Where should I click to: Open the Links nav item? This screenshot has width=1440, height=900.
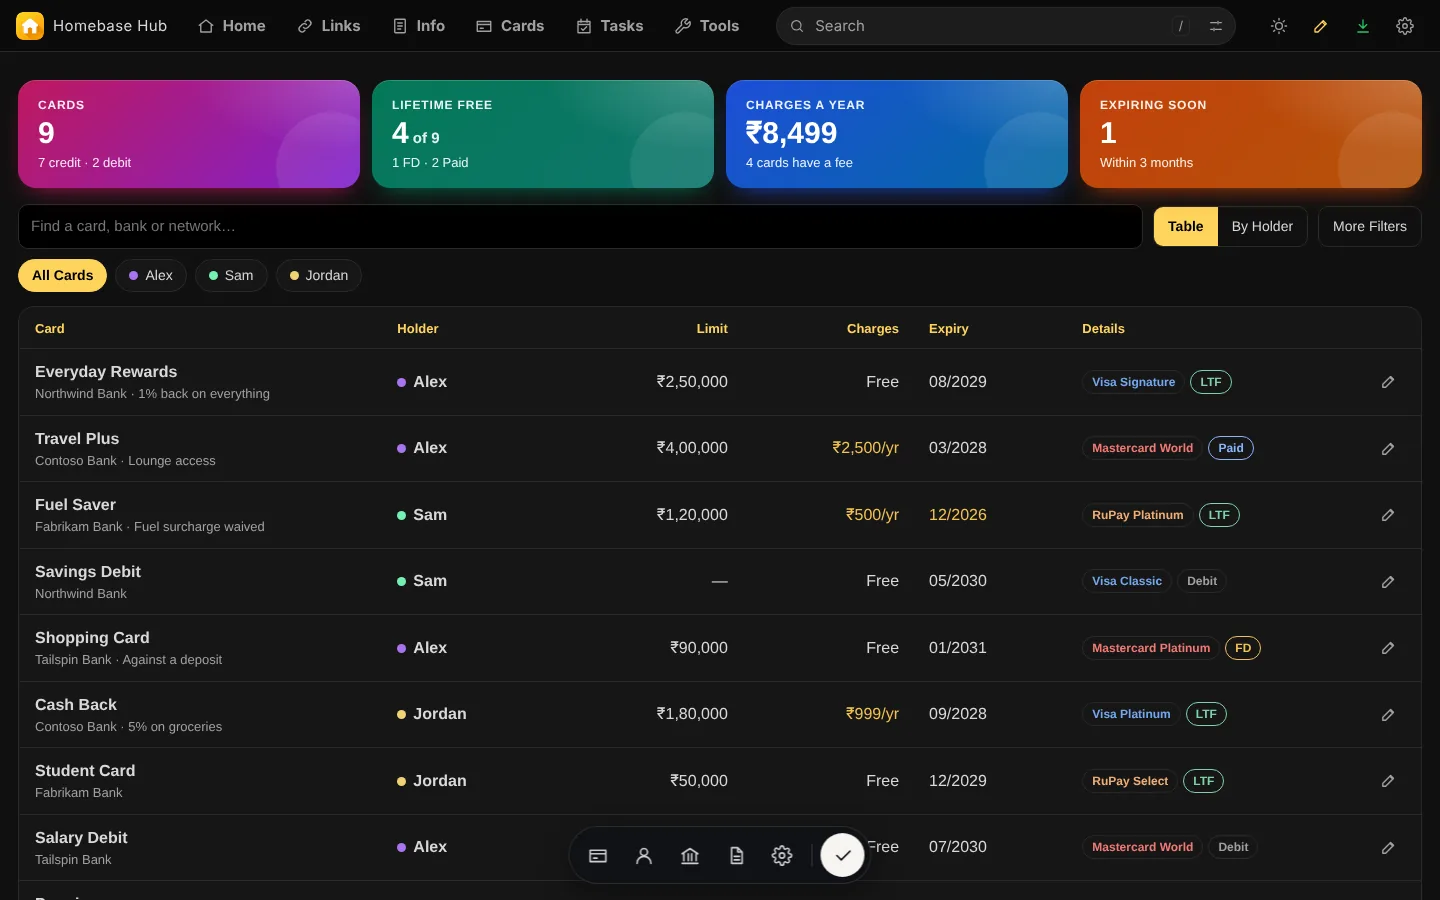pos(329,26)
